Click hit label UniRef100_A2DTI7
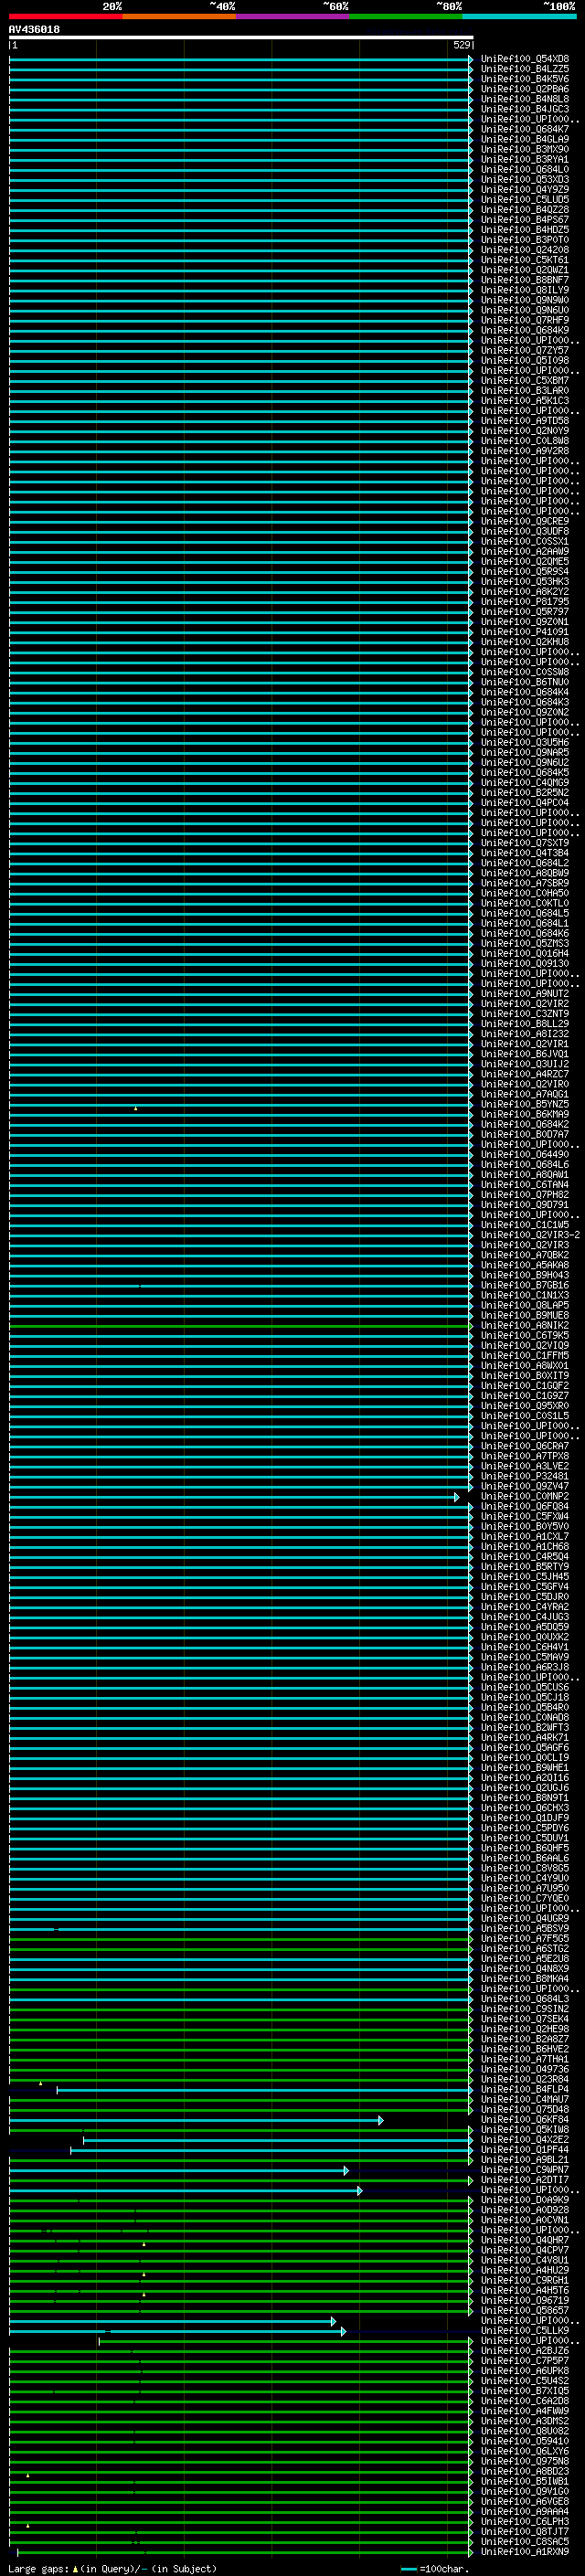The width and height of the screenshot is (585, 2576). (525, 2180)
